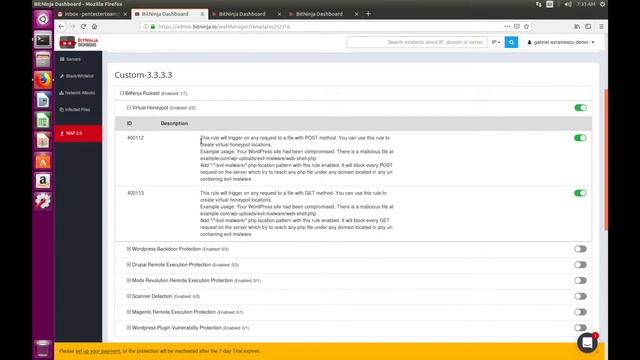Toggle the Firefox sidebar view icon
The height and width of the screenshot is (360, 640).
(588, 27)
